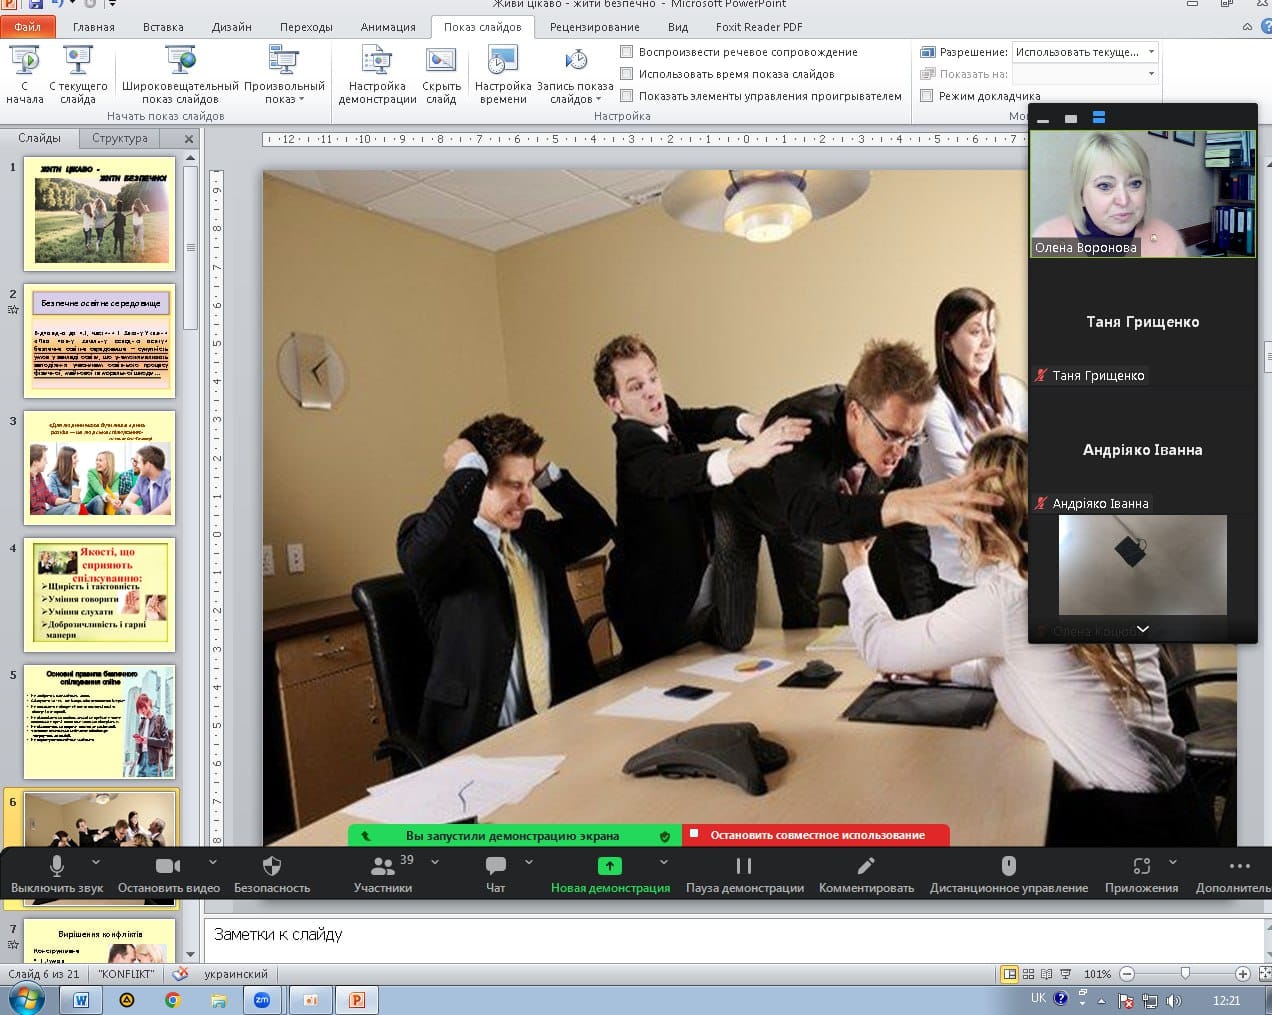Viewport: 1272px width, 1015px height.
Task: Click the zoom slider in status bar
Action: [x=1185, y=974]
